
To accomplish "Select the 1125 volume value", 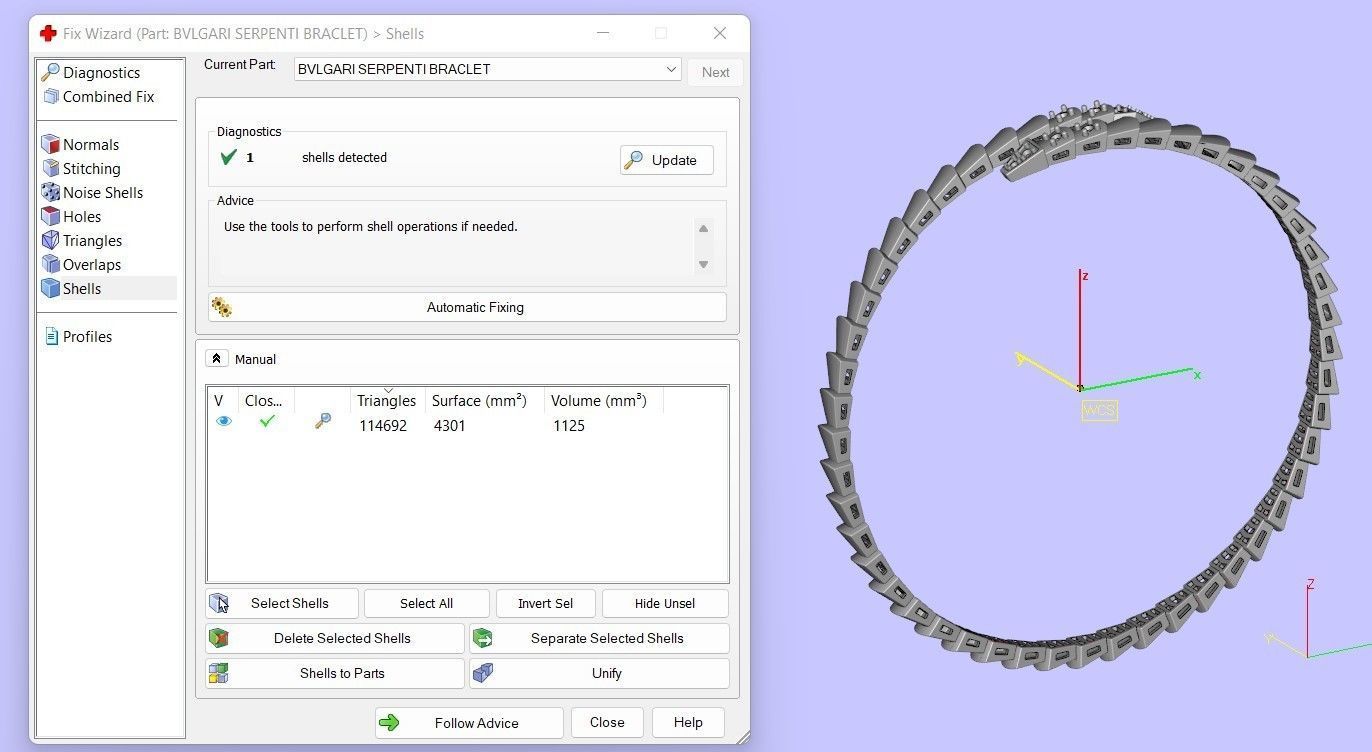I will click(568, 425).
